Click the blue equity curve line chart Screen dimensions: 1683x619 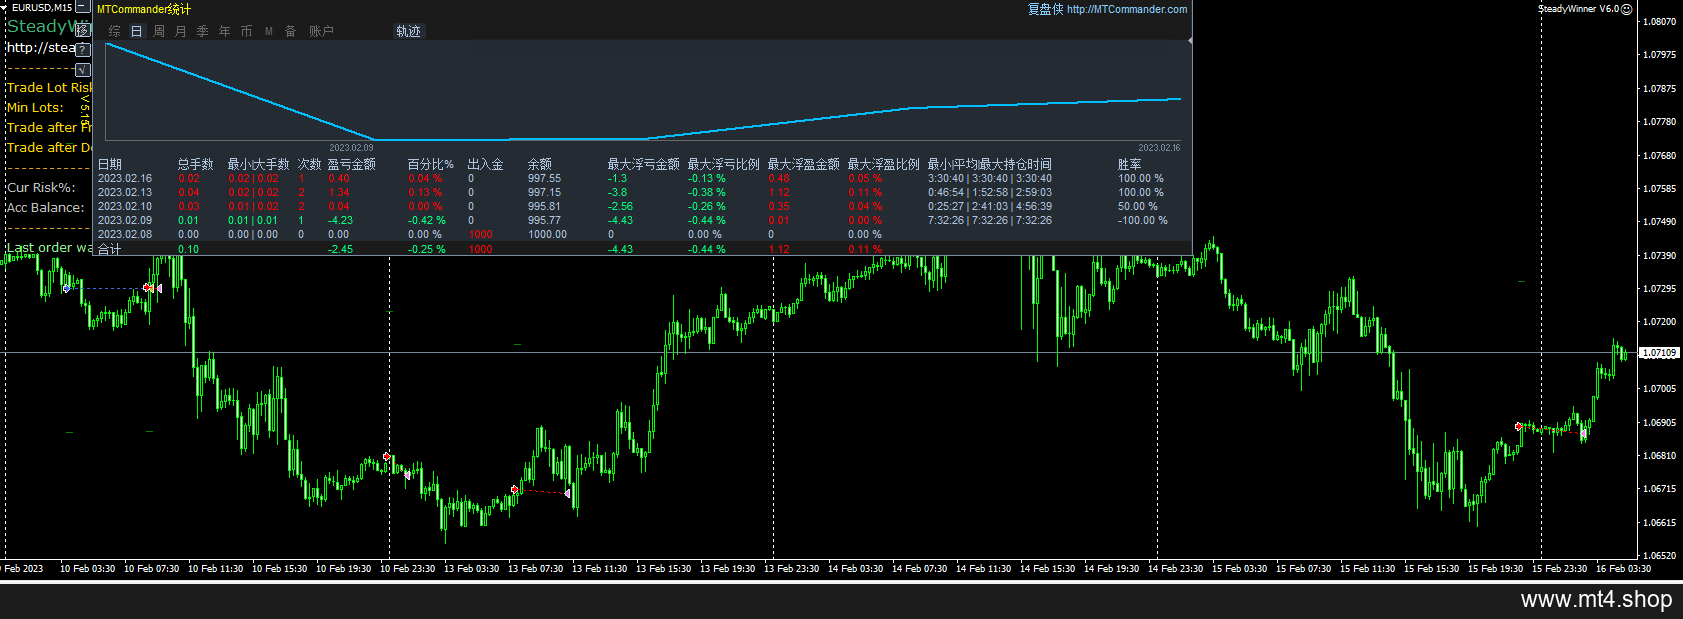click(x=643, y=92)
